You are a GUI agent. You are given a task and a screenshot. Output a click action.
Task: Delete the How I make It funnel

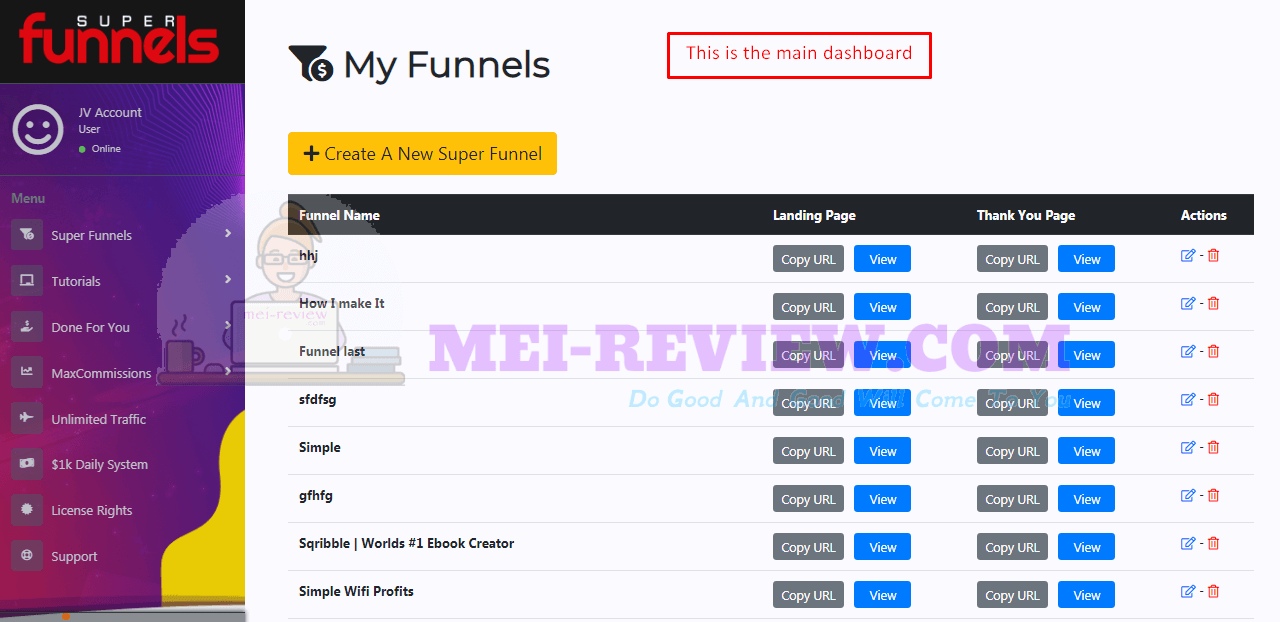click(1213, 304)
